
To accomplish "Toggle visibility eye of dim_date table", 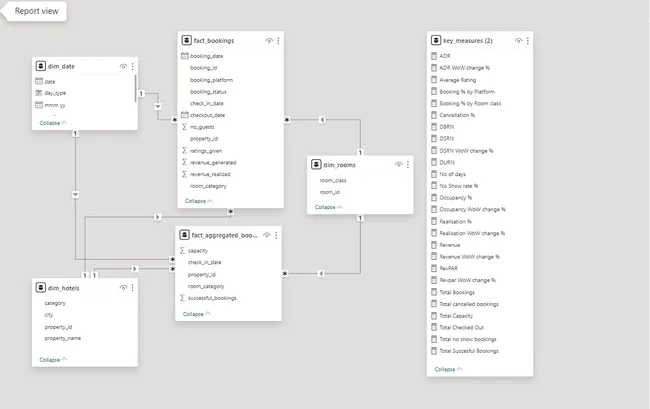I will [123, 66].
